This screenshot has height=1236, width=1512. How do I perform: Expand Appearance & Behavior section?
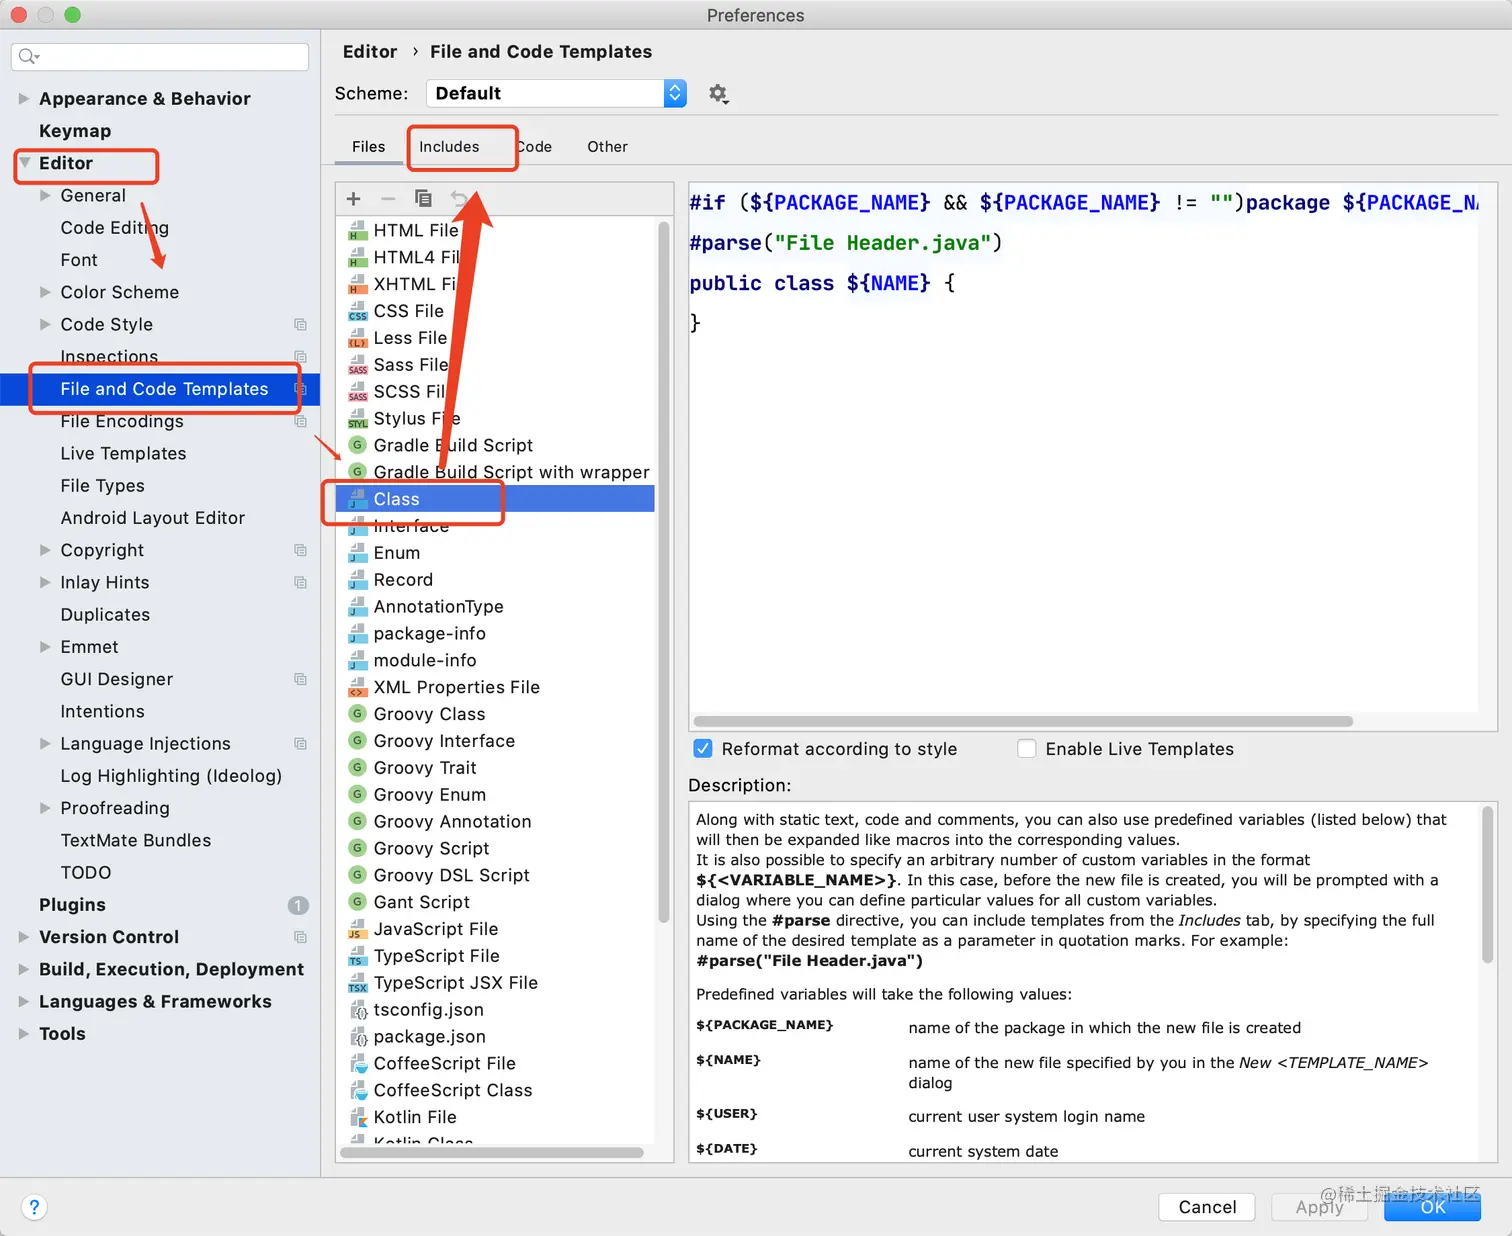point(24,99)
